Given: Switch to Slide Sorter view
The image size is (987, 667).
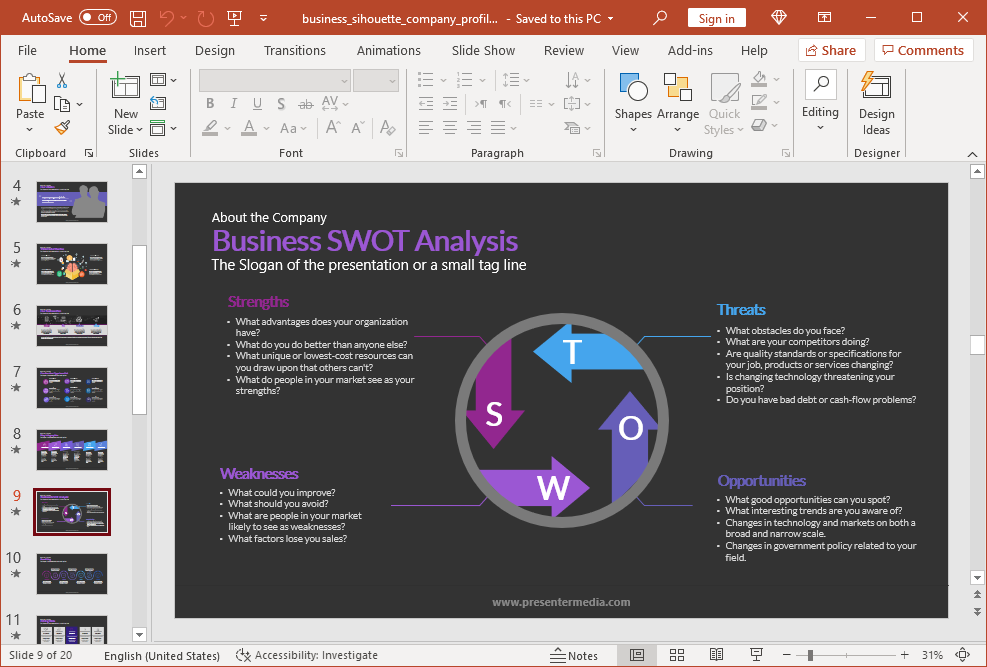Looking at the screenshot, I should click(676, 655).
